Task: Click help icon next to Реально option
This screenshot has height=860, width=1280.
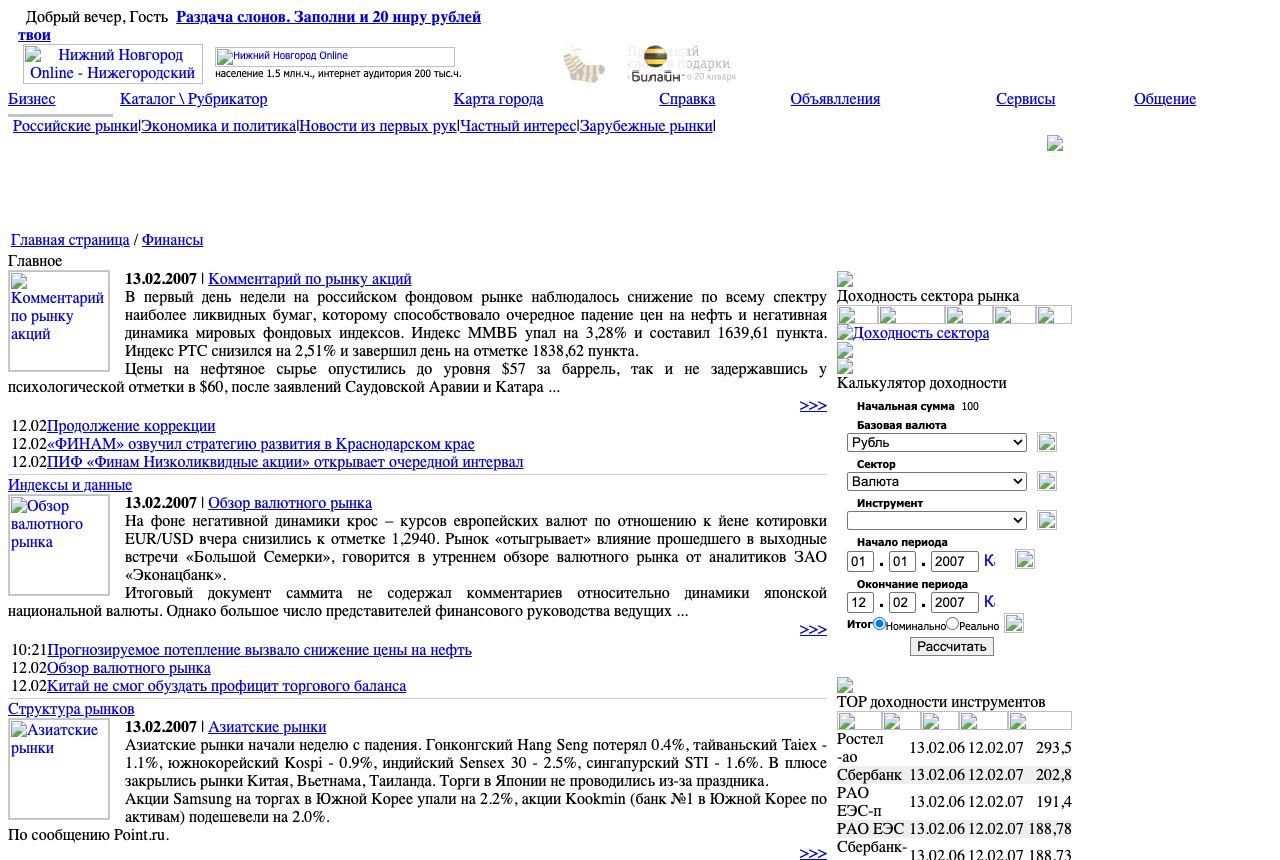Action: (1014, 623)
